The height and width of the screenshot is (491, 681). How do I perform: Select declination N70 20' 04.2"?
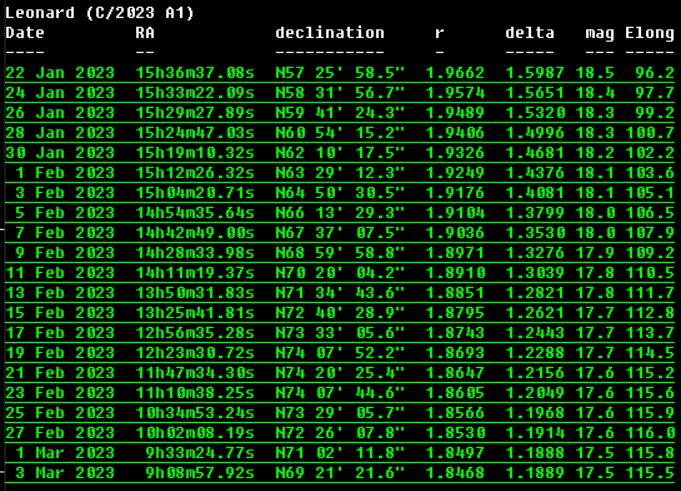point(340,273)
